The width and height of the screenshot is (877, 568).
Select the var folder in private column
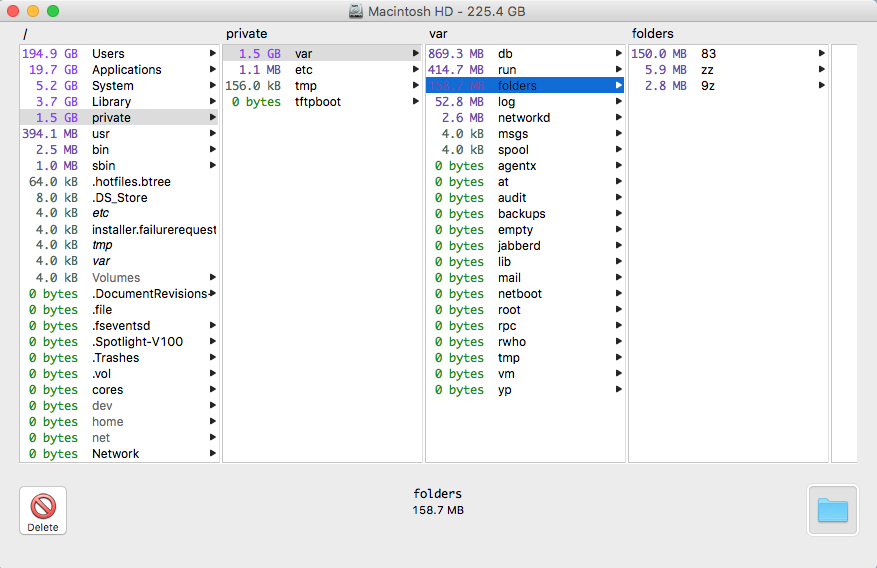point(322,54)
